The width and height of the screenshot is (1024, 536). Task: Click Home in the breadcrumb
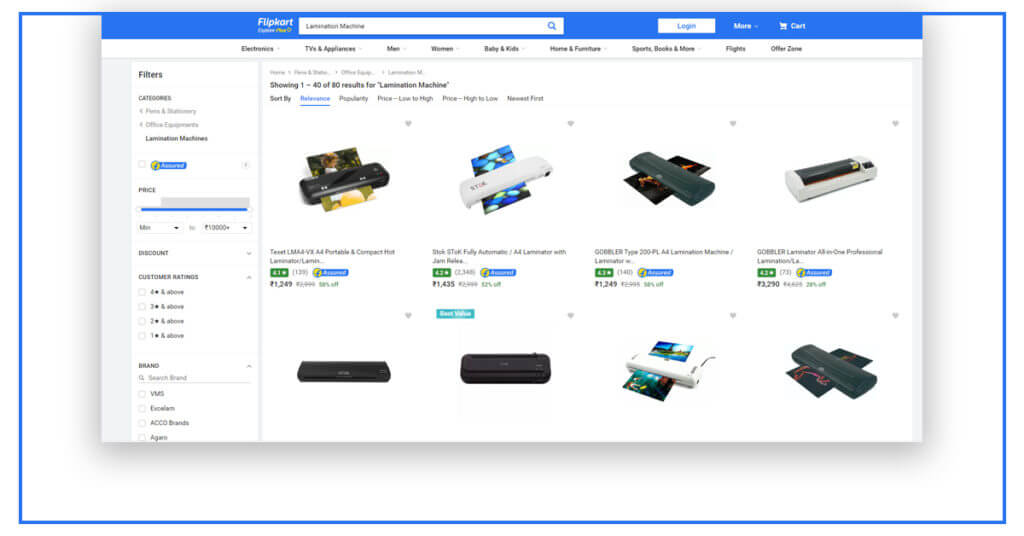pos(278,72)
